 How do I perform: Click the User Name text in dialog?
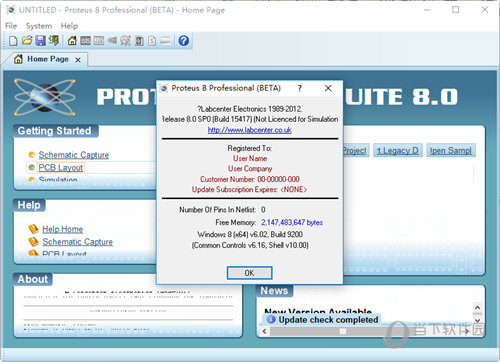250,158
